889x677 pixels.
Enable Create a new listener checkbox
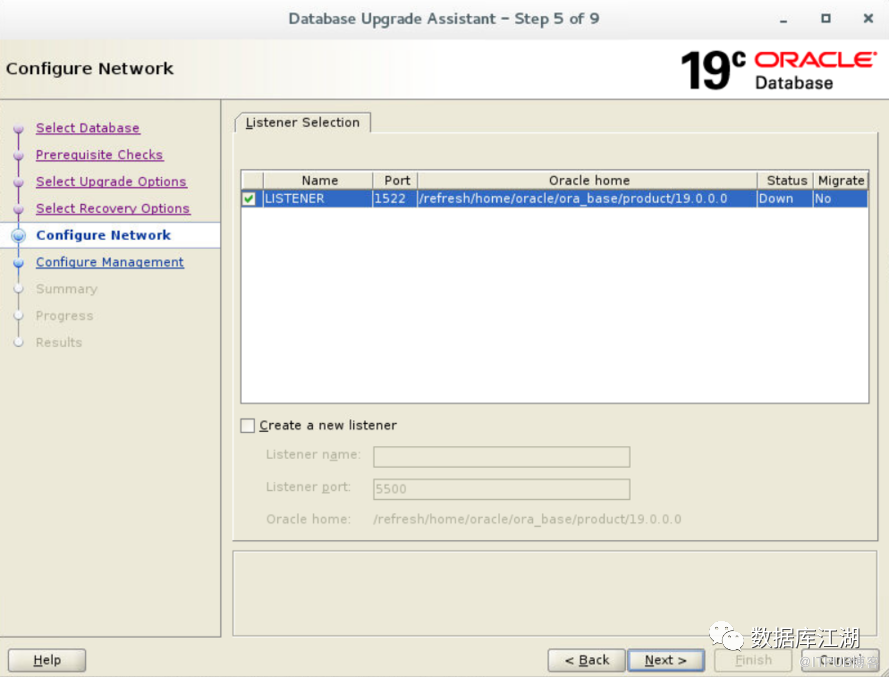click(248, 425)
